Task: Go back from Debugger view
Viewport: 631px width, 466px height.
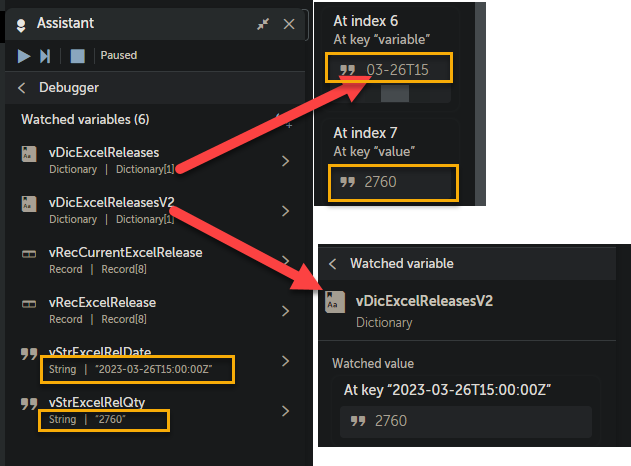Action: point(22,88)
